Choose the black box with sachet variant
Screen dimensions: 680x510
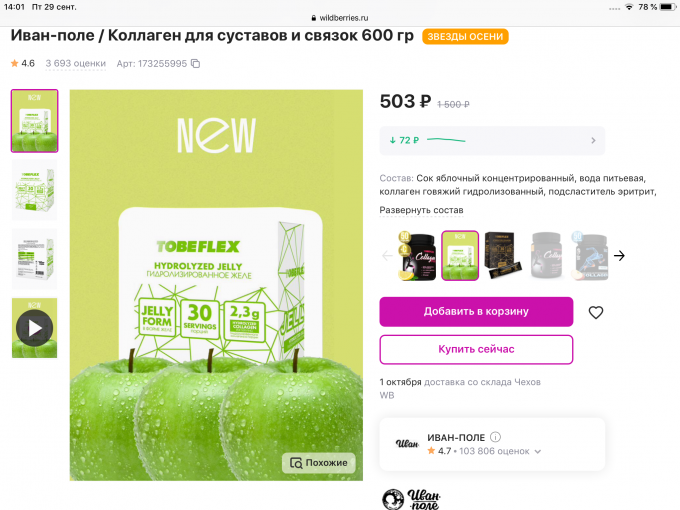pyautogui.click(x=502, y=256)
